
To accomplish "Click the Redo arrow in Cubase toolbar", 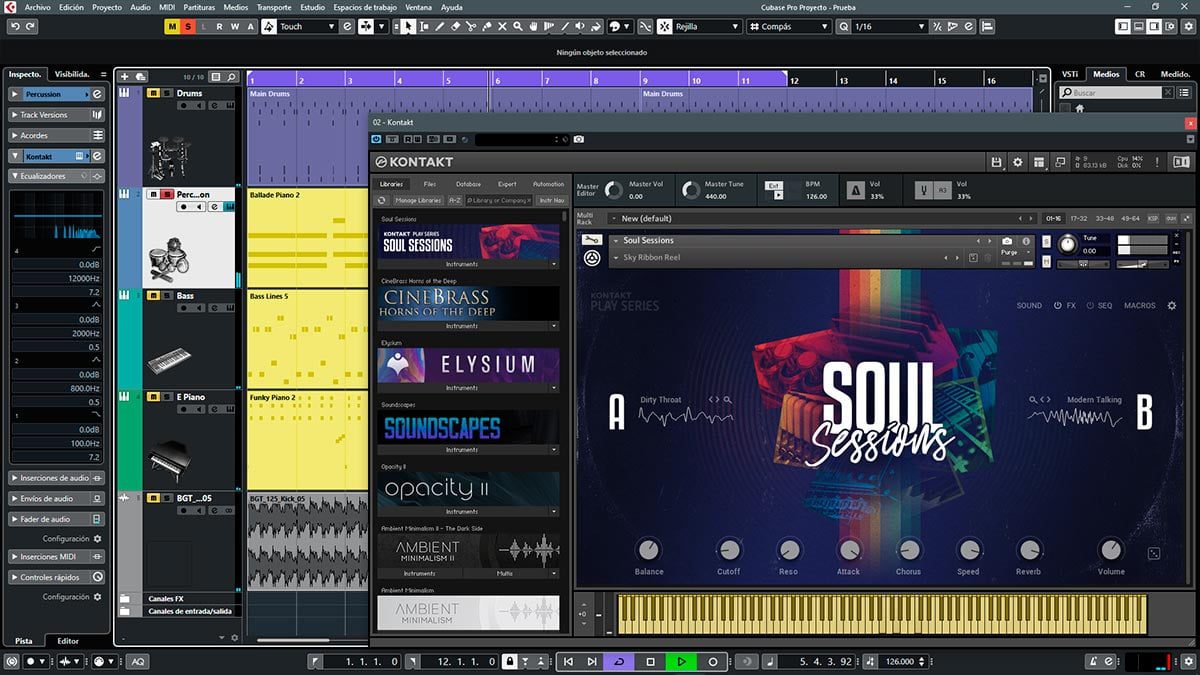I will click(32, 26).
